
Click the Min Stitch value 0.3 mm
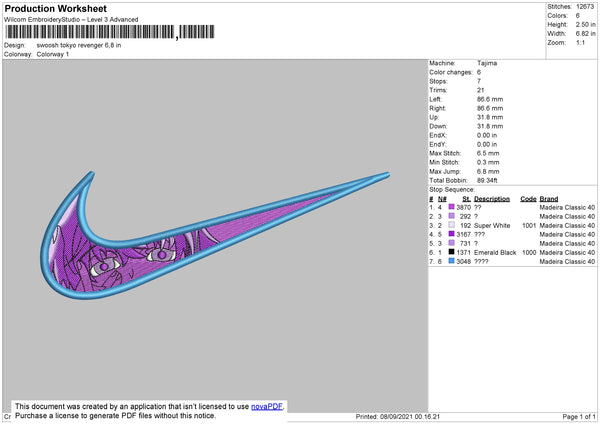pyautogui.click(x=488, y=163)
